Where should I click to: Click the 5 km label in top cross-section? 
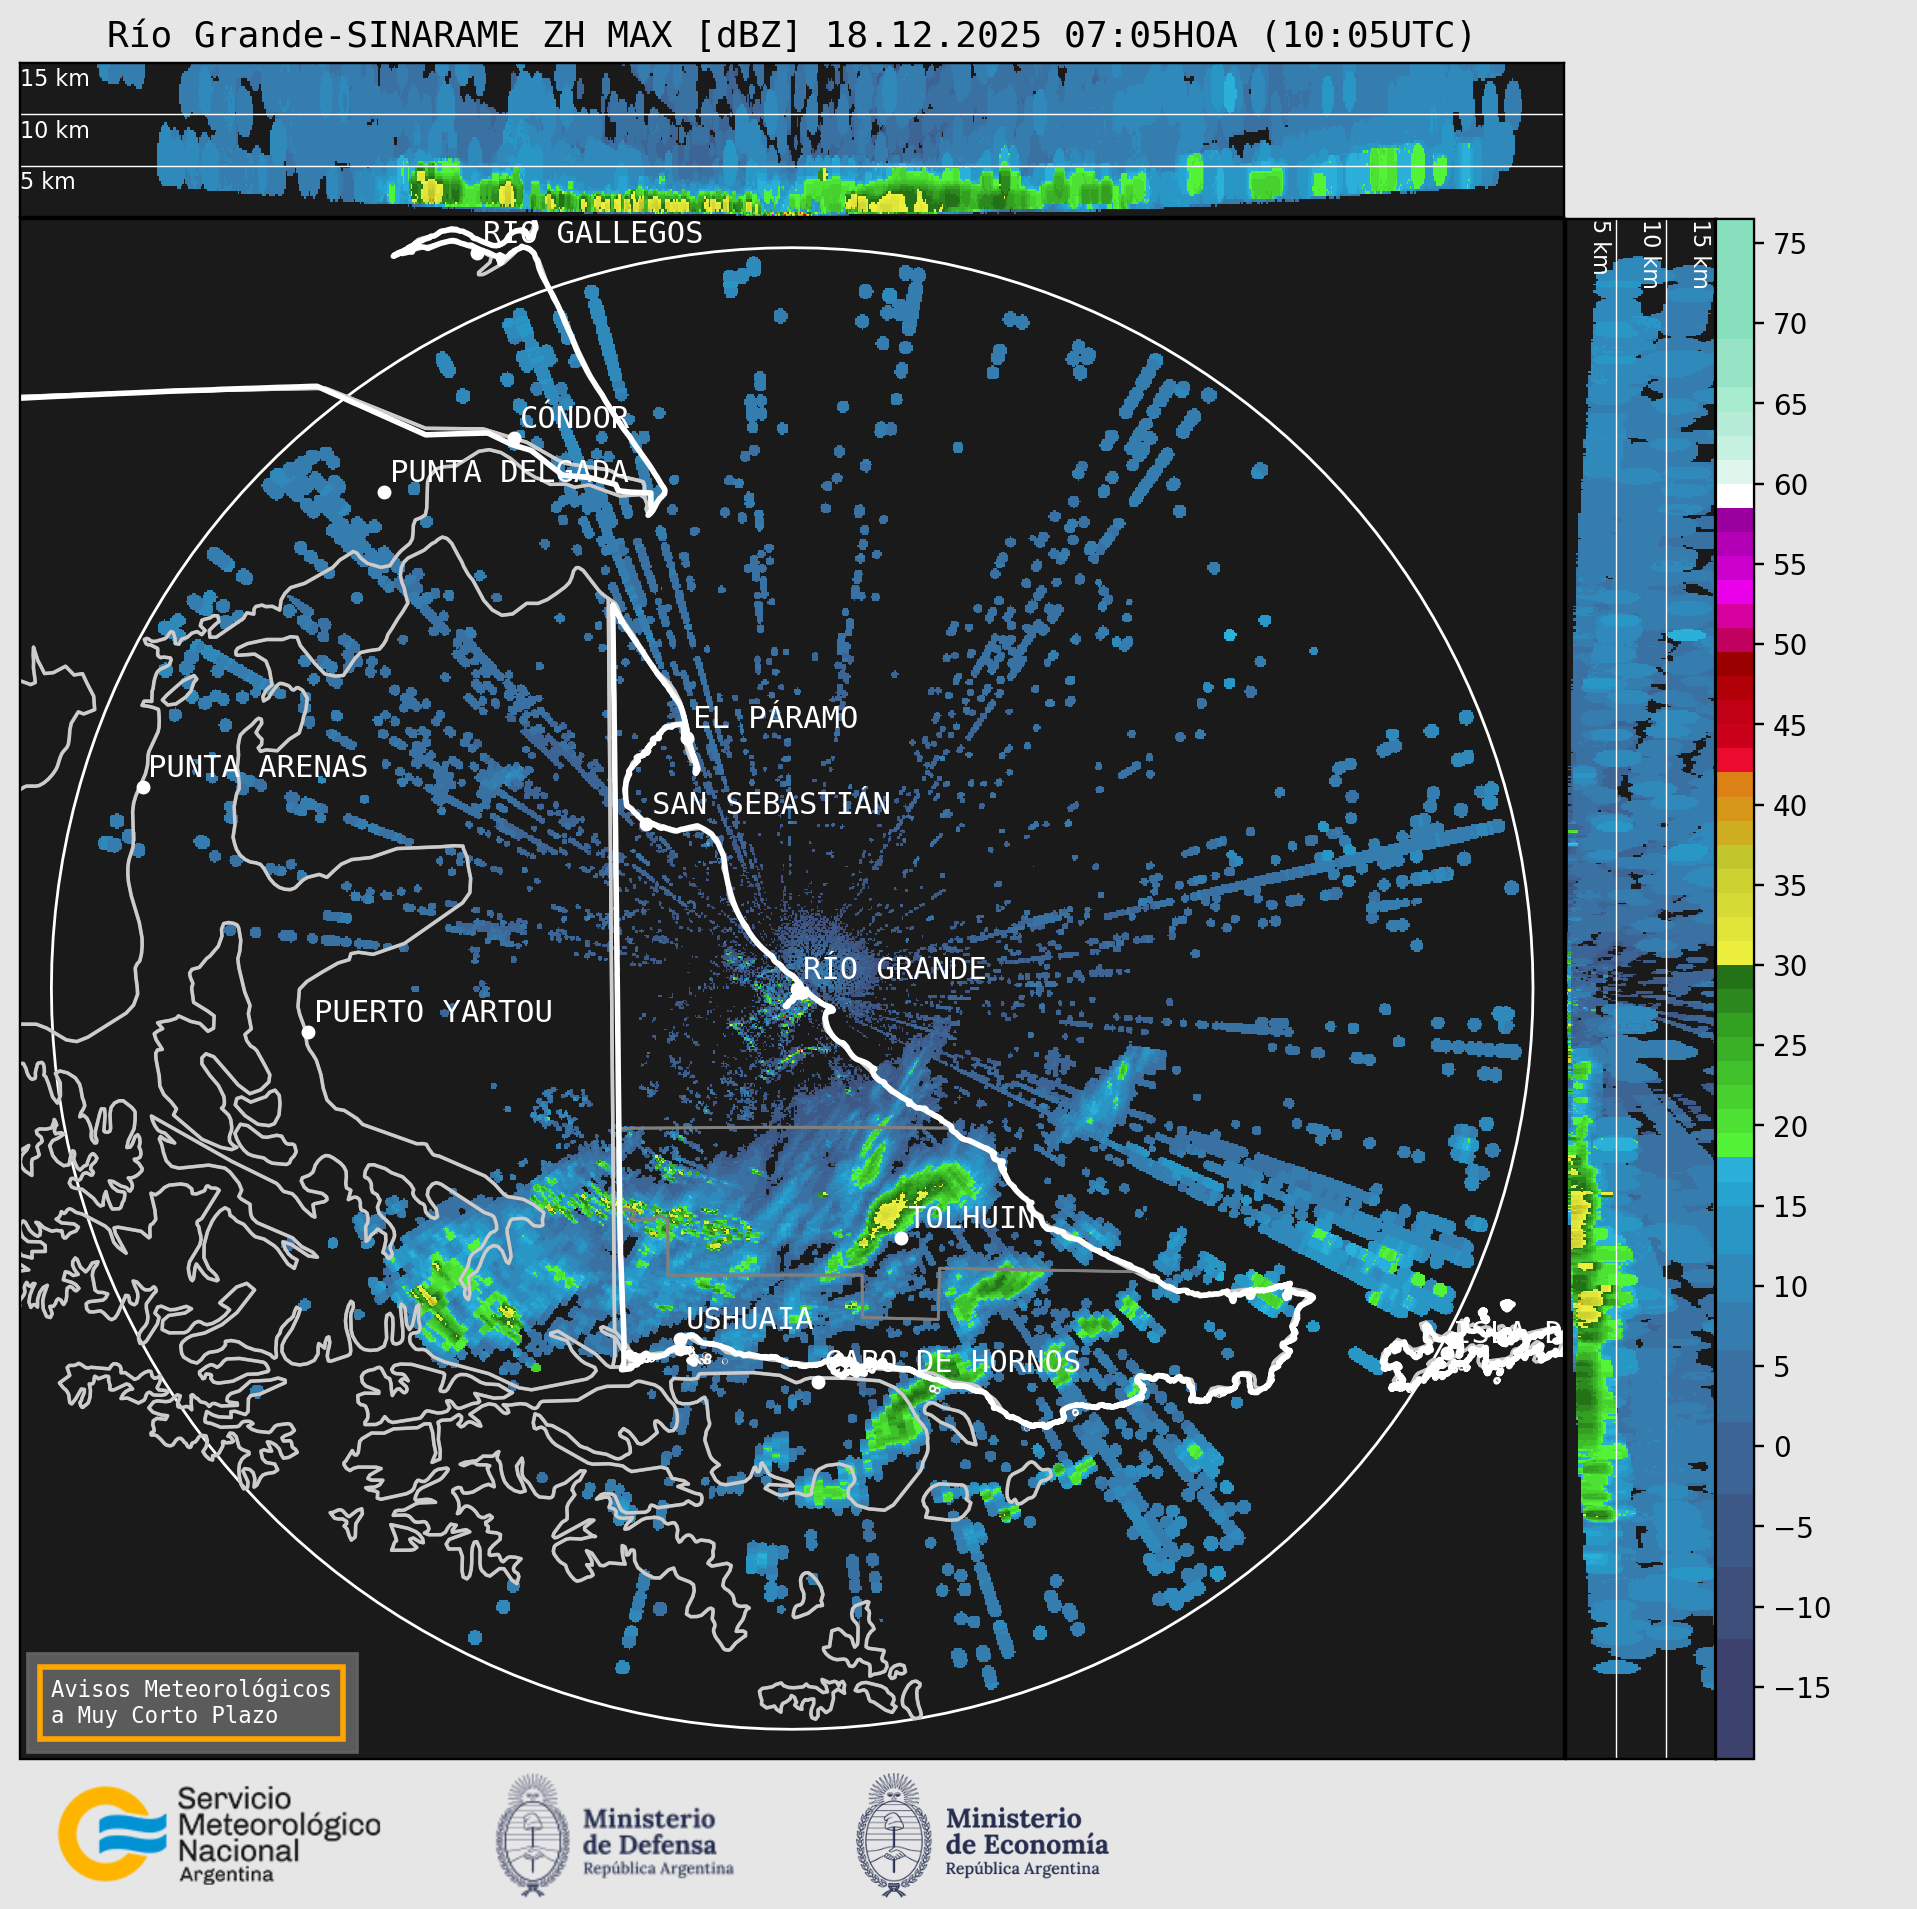(48, 181)
